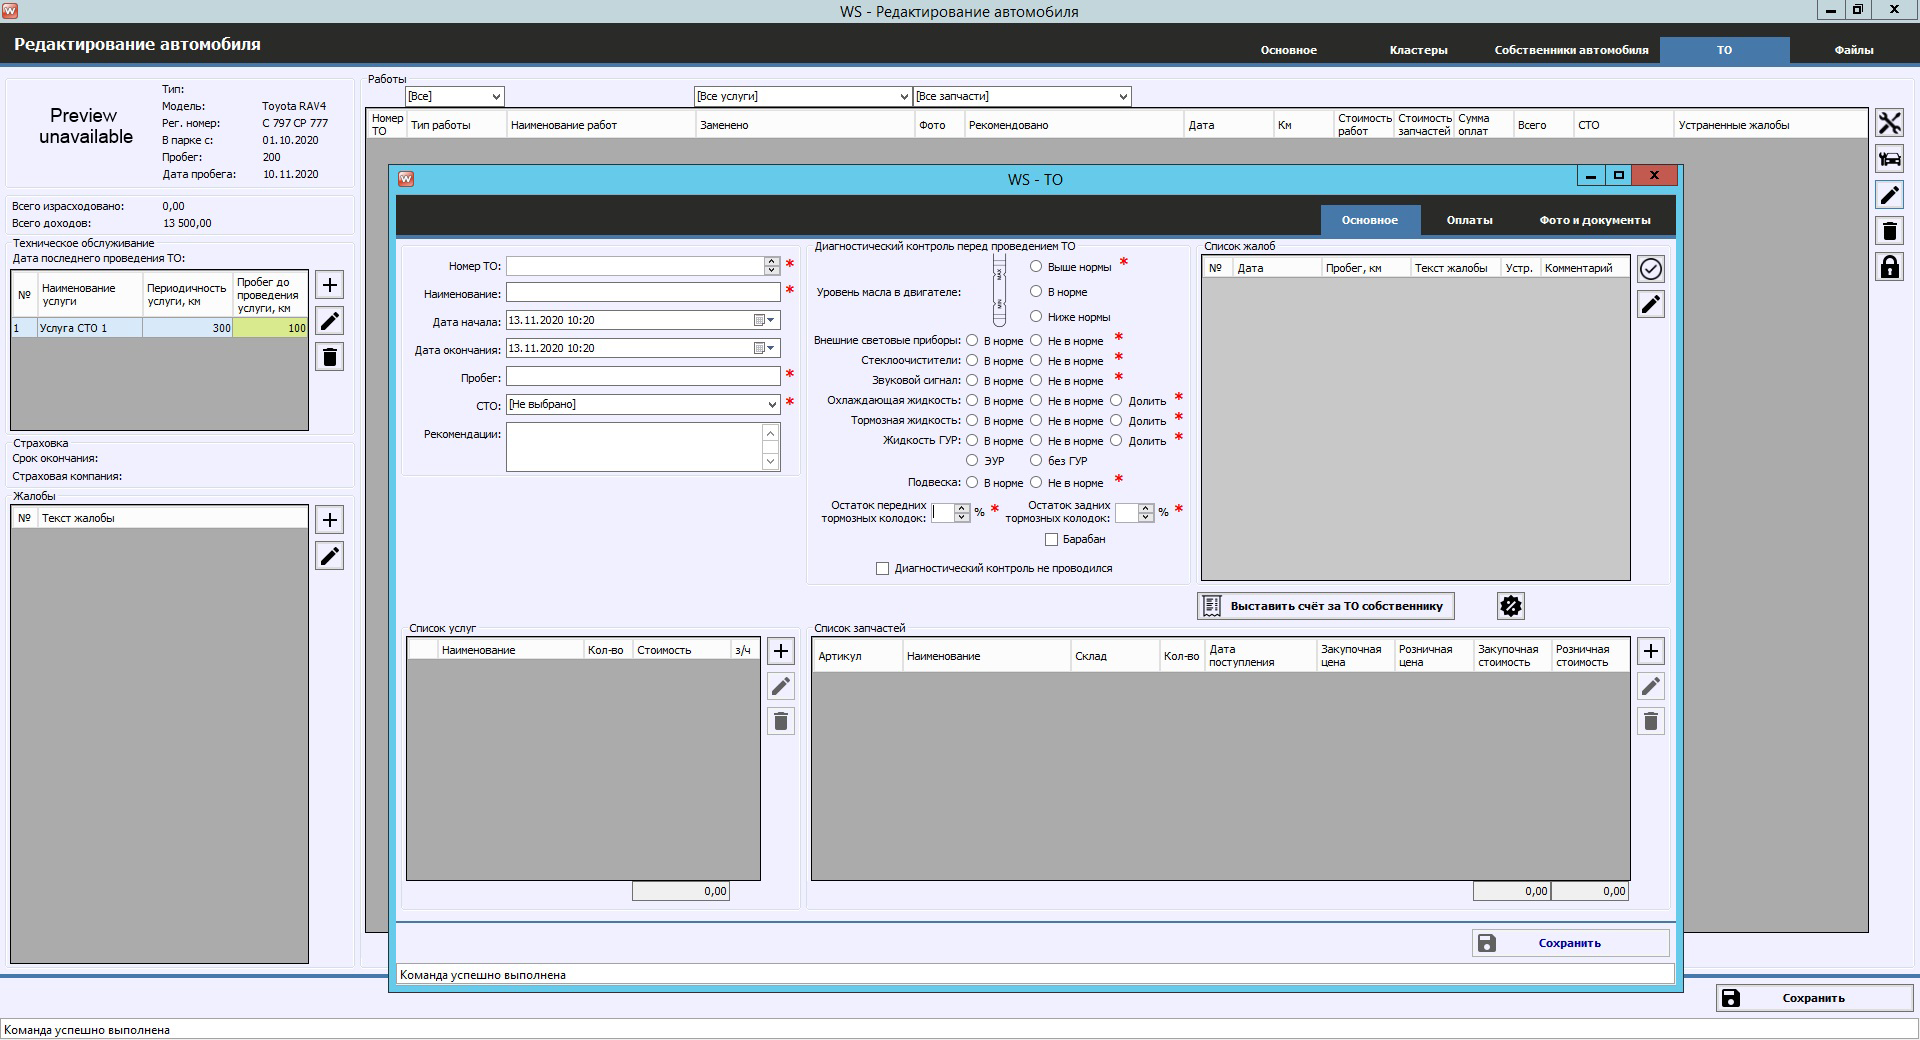Switch to the 'Оплаты' tab

click(1469, 220)
